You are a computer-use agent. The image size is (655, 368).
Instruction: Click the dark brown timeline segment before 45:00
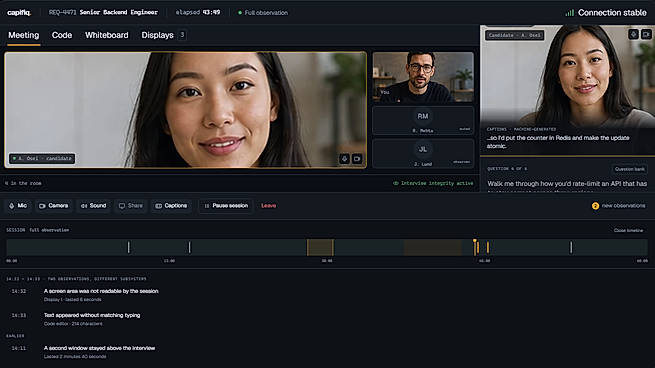432,248
